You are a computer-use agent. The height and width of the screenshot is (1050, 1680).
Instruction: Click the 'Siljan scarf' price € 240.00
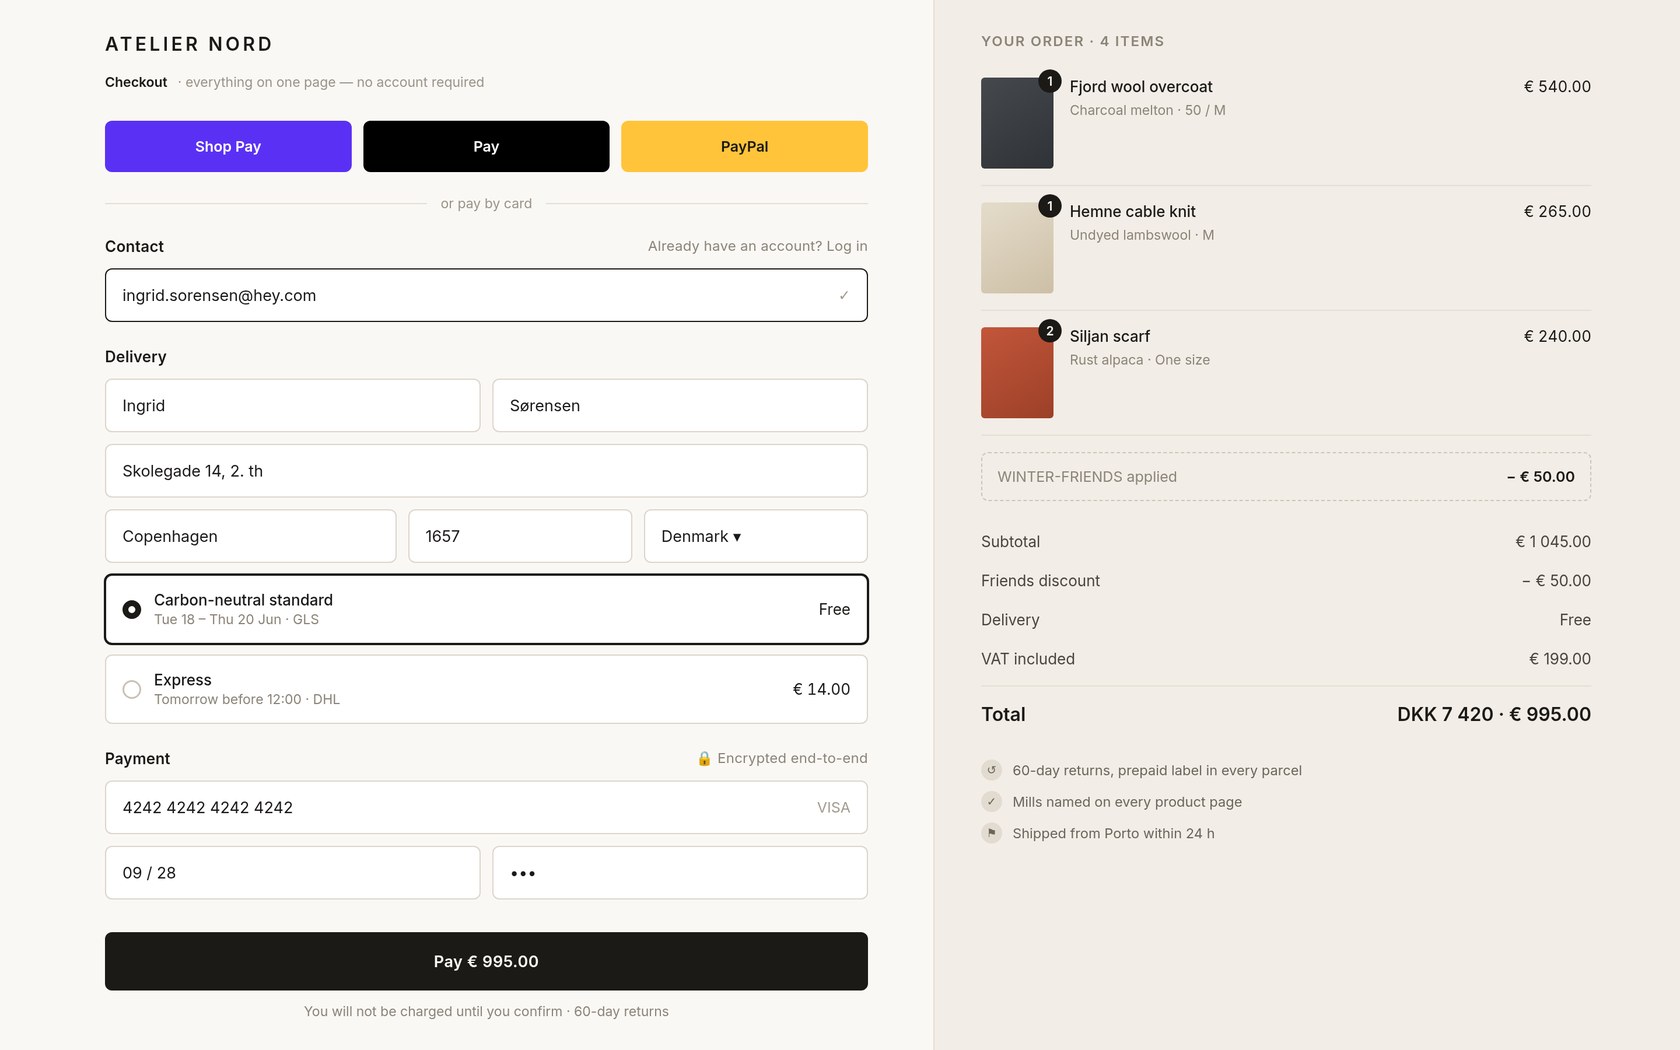tap(1557, 336)
